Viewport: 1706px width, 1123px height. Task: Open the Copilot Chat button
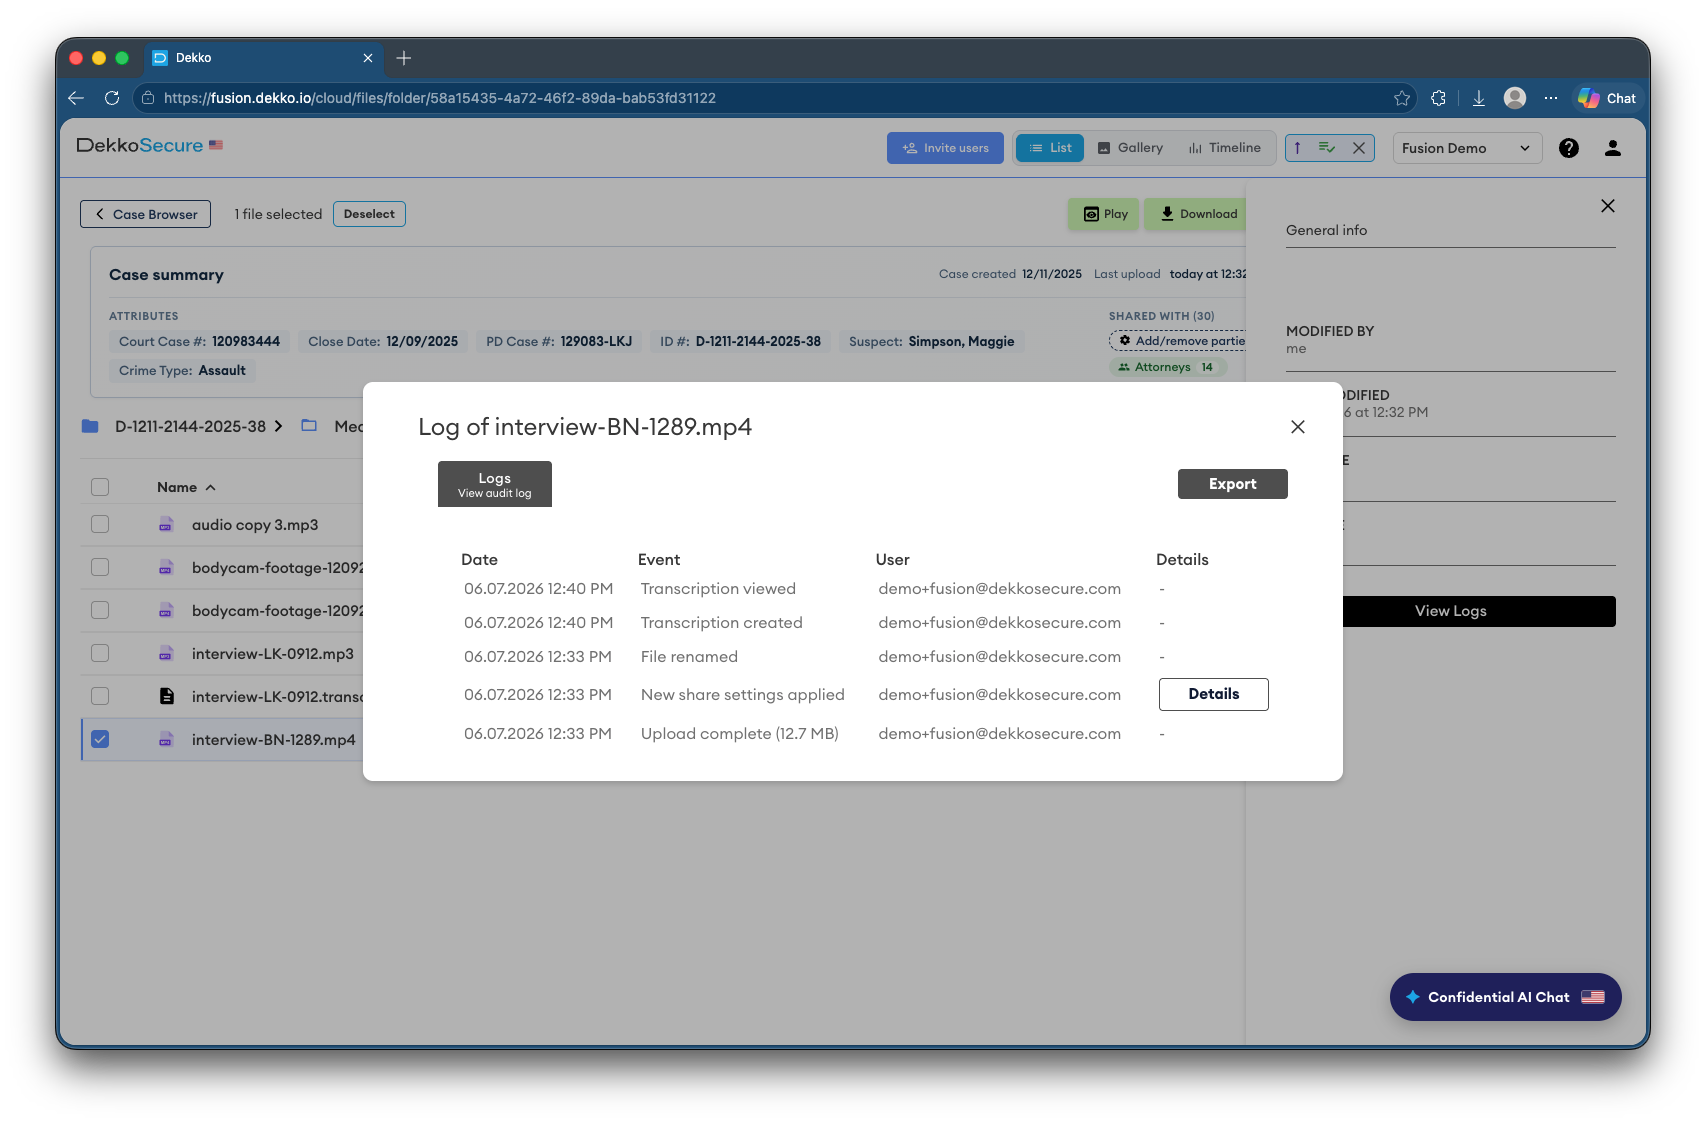[x=1607, y=98]
